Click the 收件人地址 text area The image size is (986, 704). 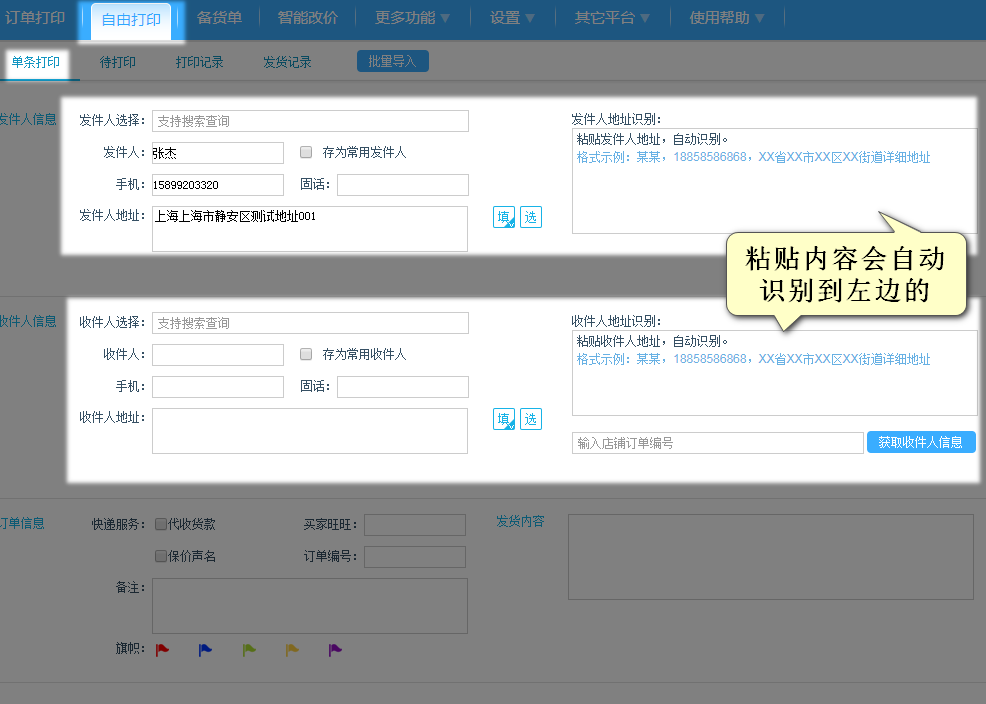point(310,431)
